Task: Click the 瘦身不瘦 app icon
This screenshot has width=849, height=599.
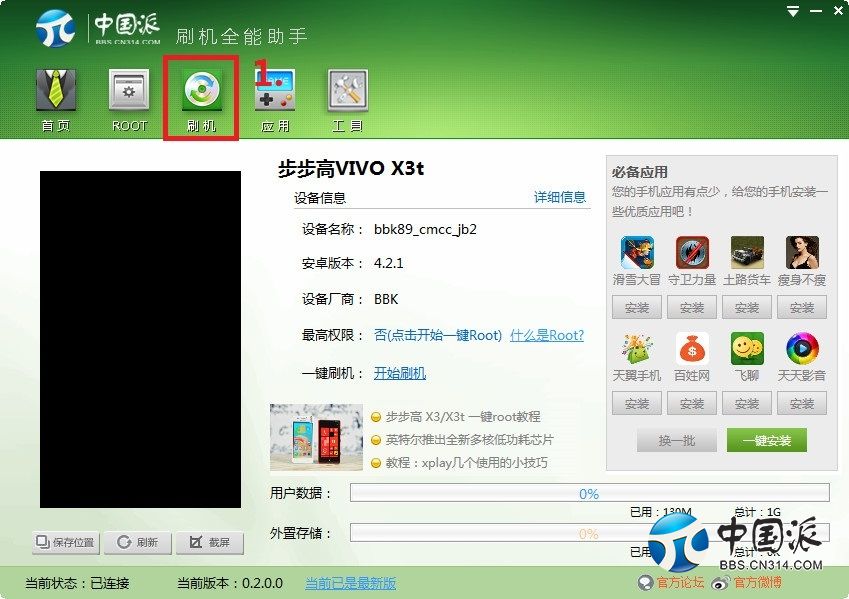Action: 802,252
